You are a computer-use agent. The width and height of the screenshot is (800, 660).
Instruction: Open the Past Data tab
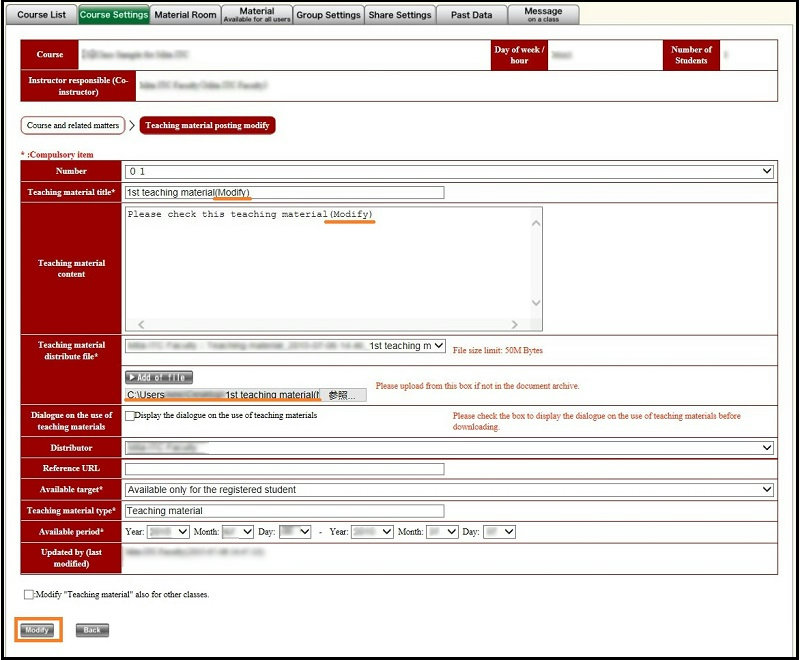(x=471, y=15)
